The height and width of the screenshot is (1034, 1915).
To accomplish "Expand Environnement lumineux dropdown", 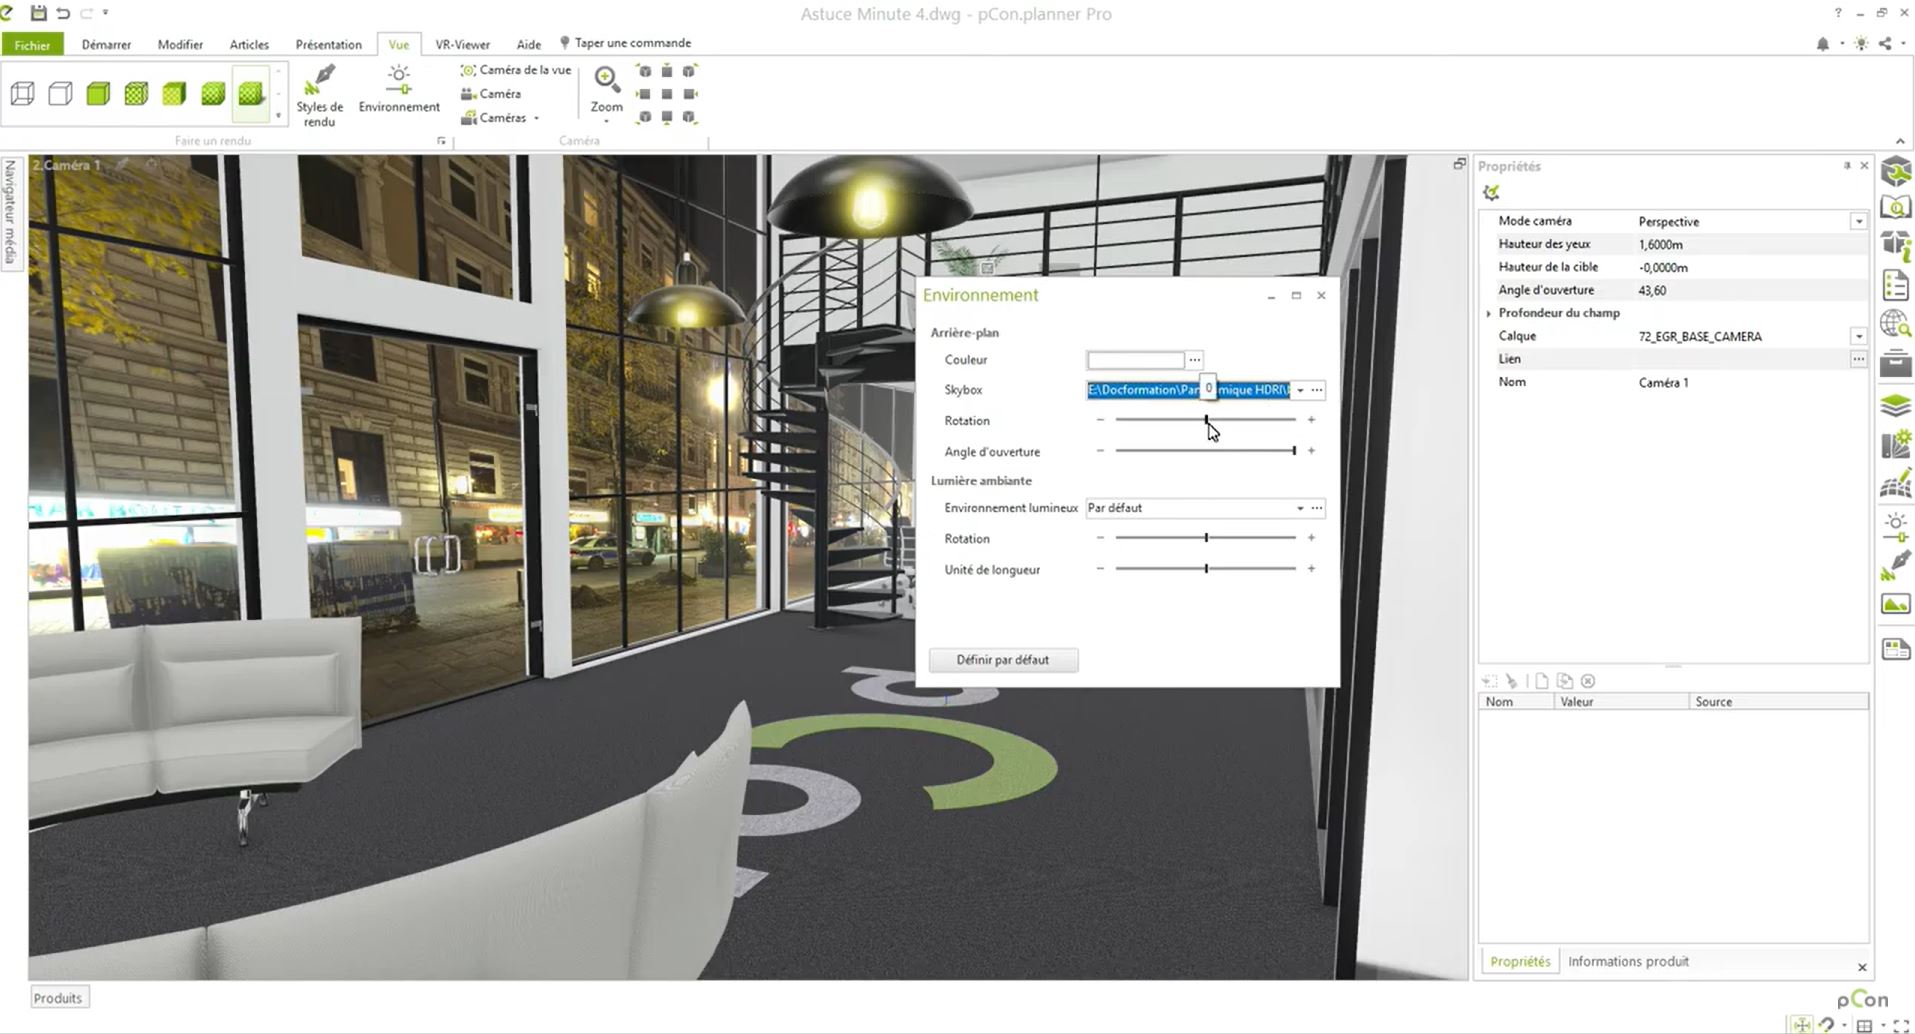I will pyautogui.click(x=1300, y=508).
